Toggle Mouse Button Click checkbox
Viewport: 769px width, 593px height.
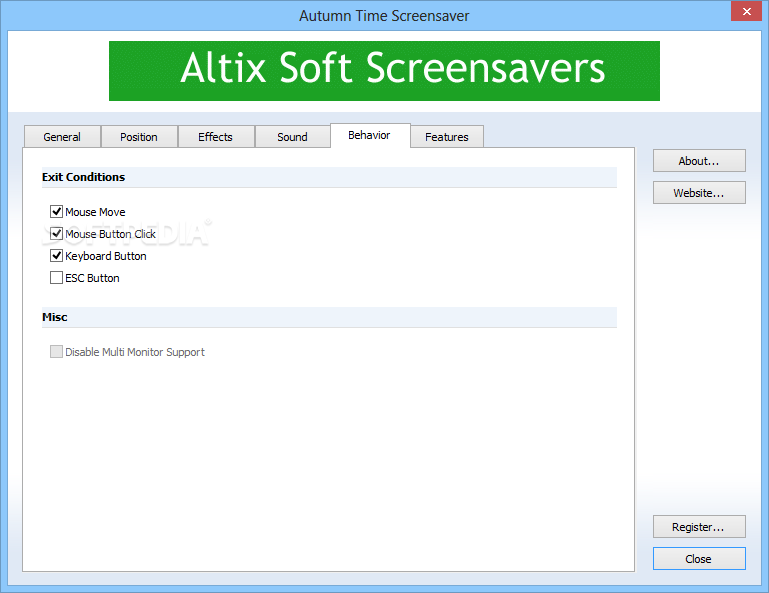click(x=56, y=233)
